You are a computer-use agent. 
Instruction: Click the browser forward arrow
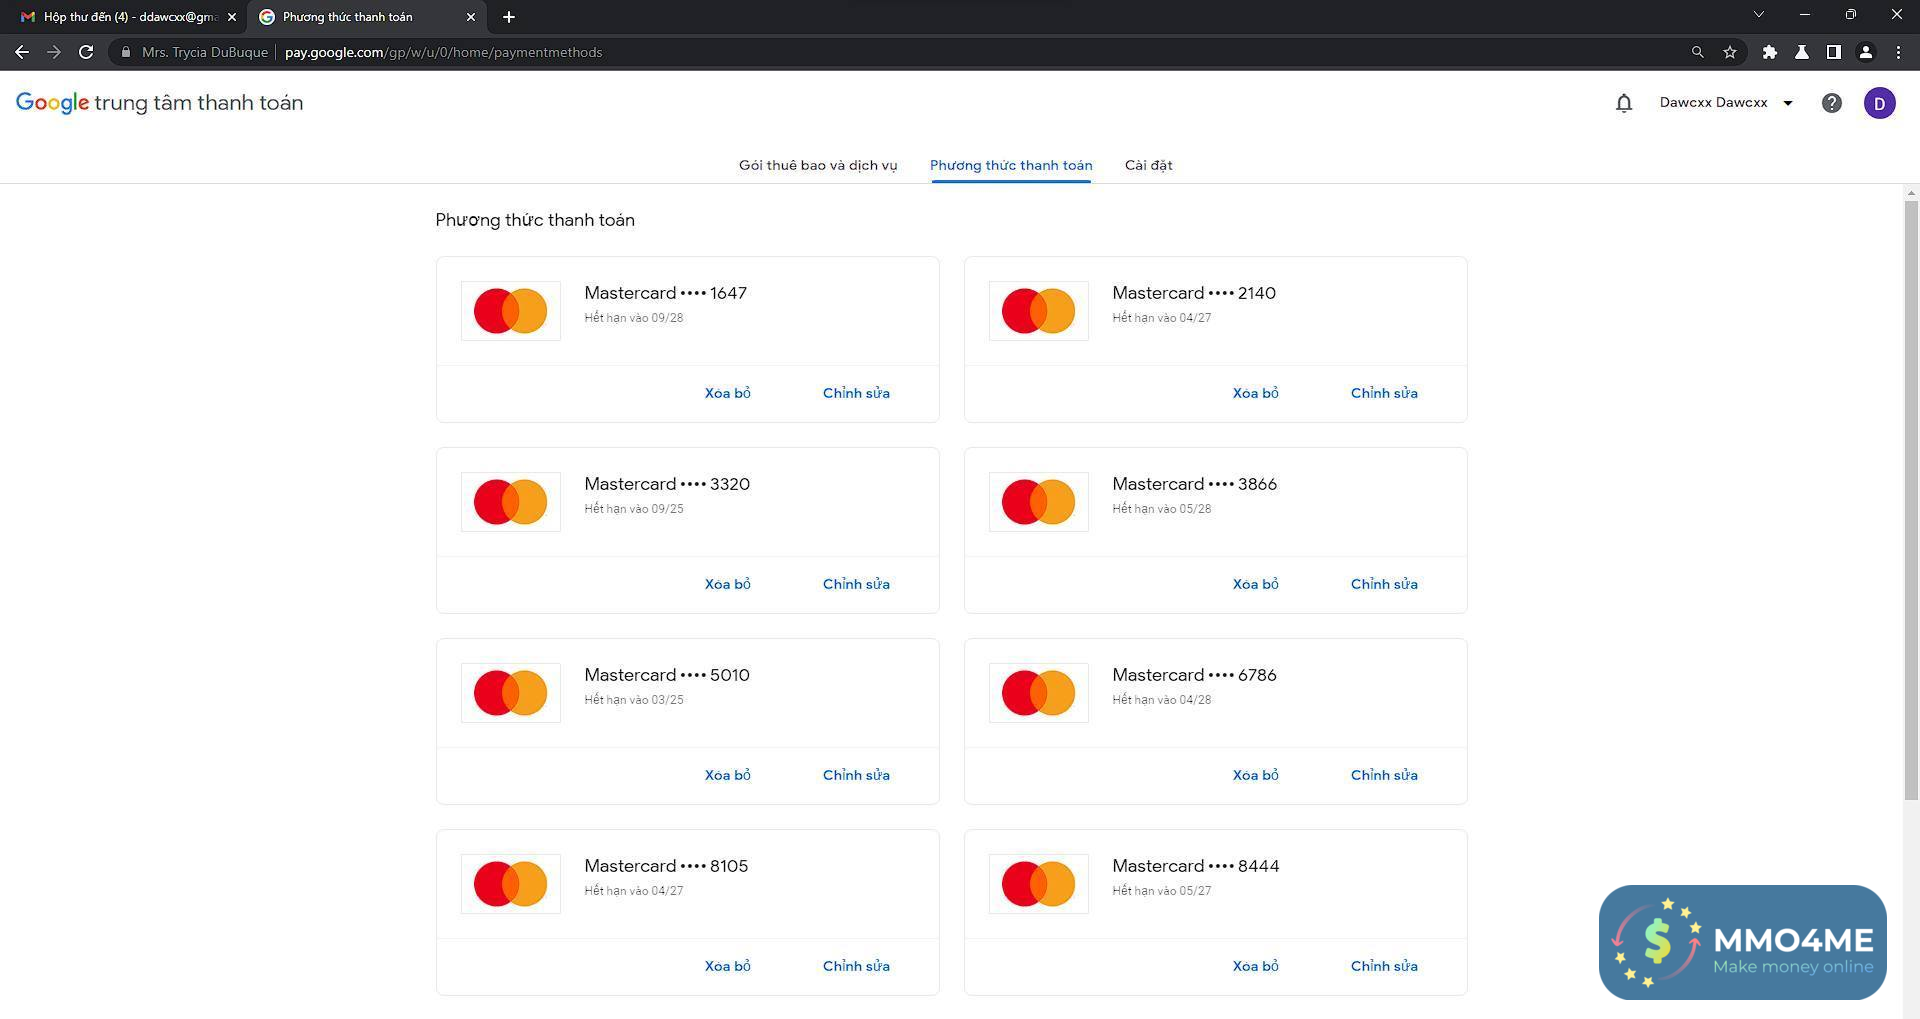[x=54, y=52]
